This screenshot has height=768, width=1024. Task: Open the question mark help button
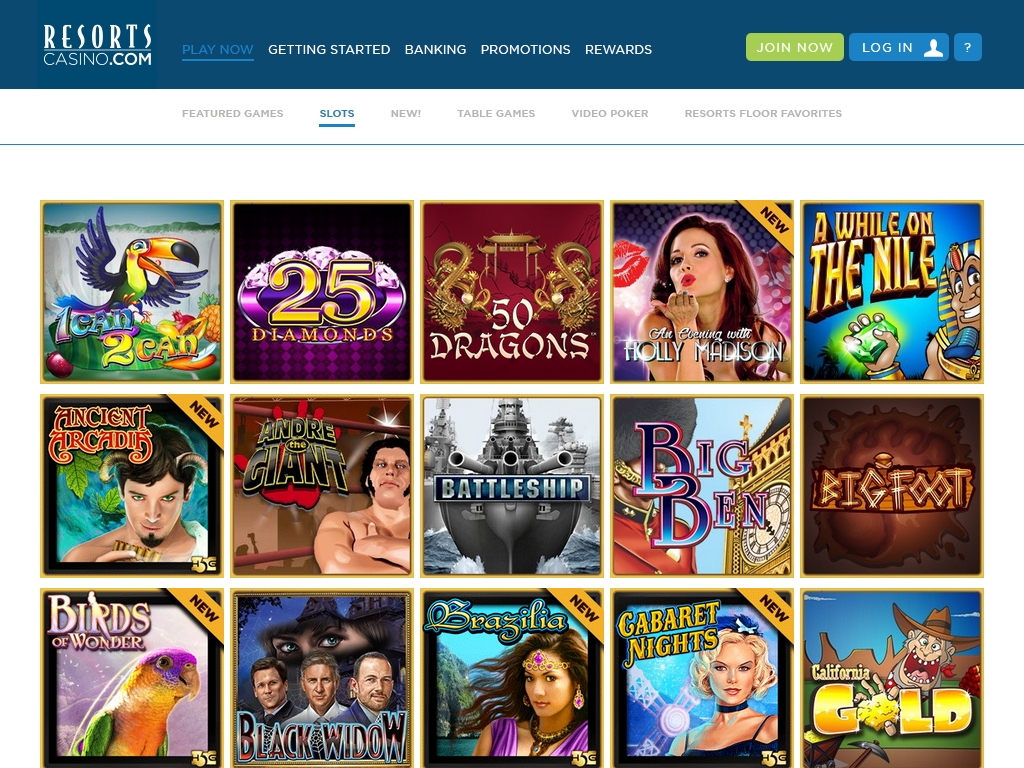coord(968,47)
